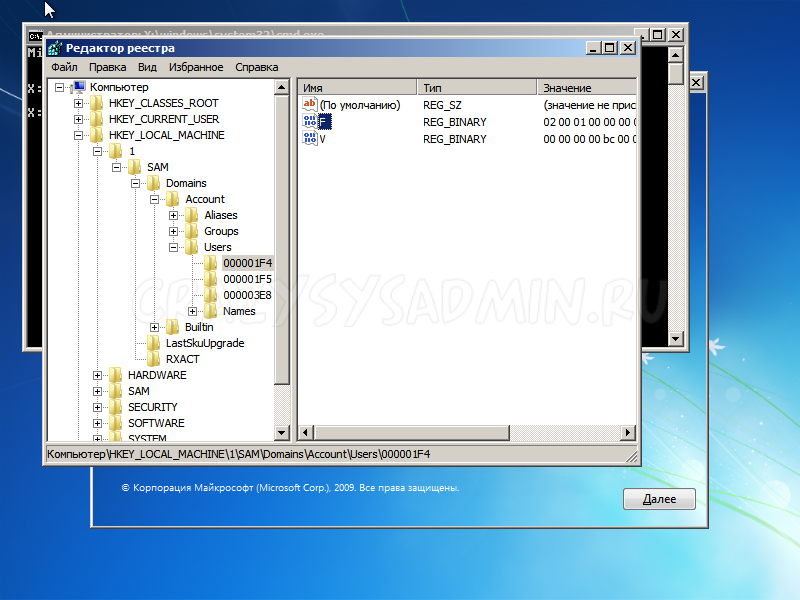This screenshot has width=800, height=600.
Task: Expand the Aliases tree node
Action: tap(174, 215)
